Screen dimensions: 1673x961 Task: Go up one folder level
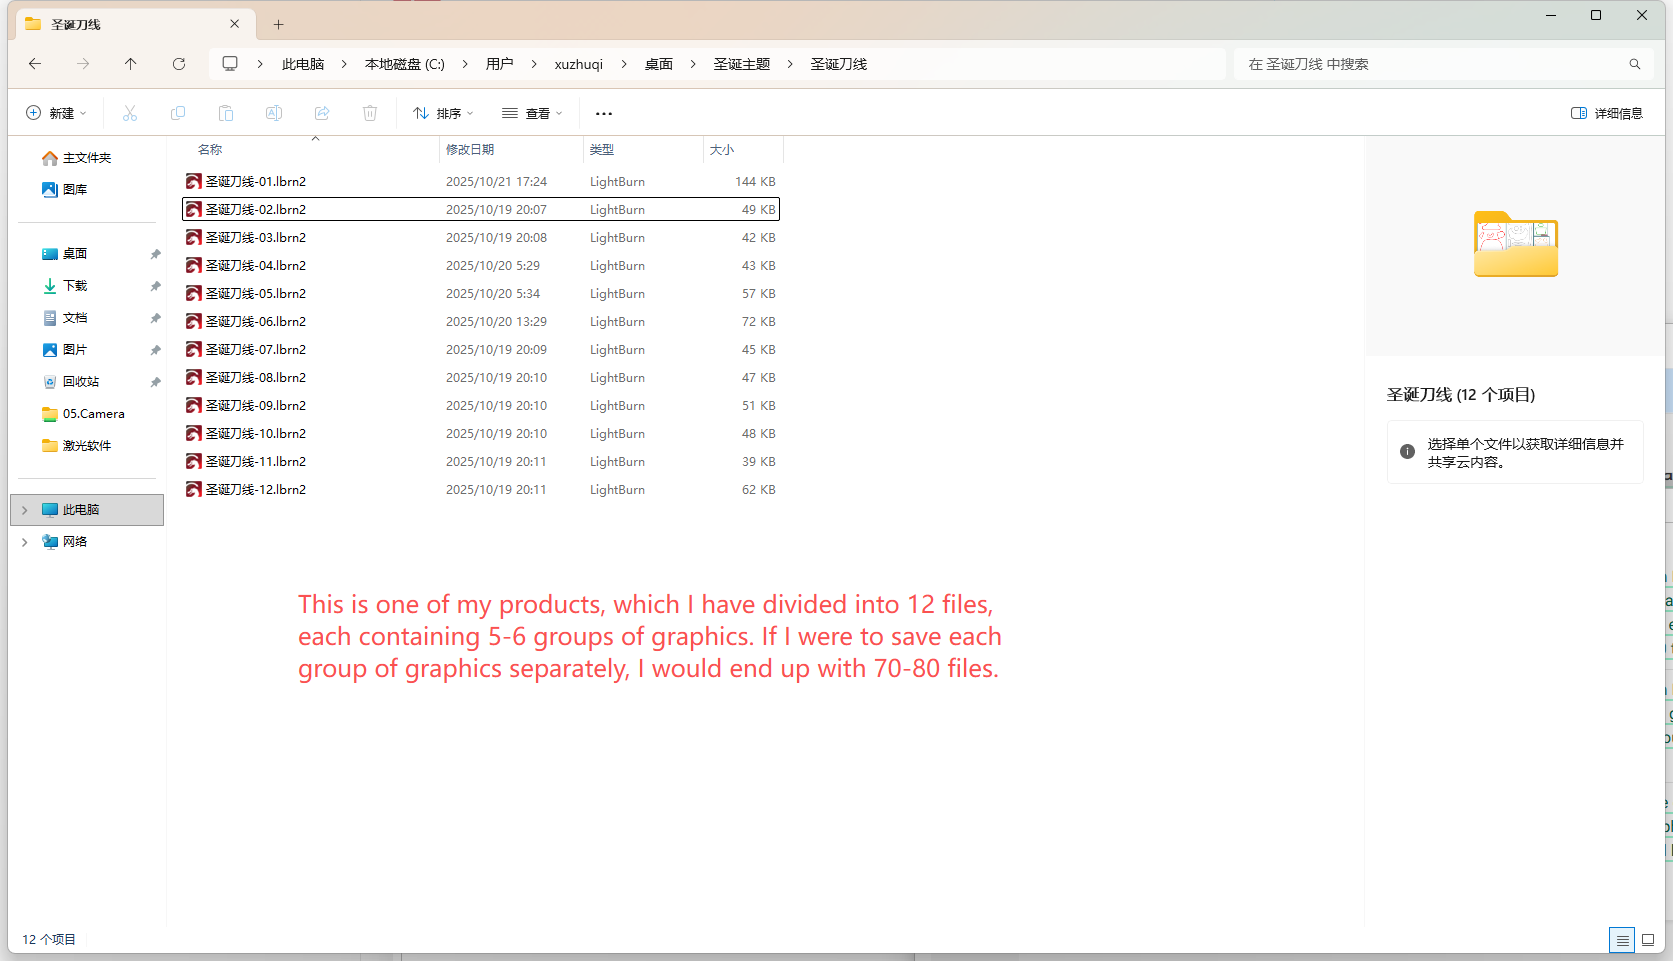131,64
